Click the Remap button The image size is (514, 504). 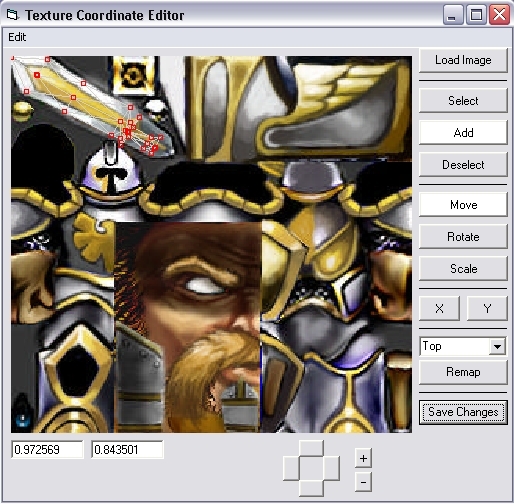point(463,372)
